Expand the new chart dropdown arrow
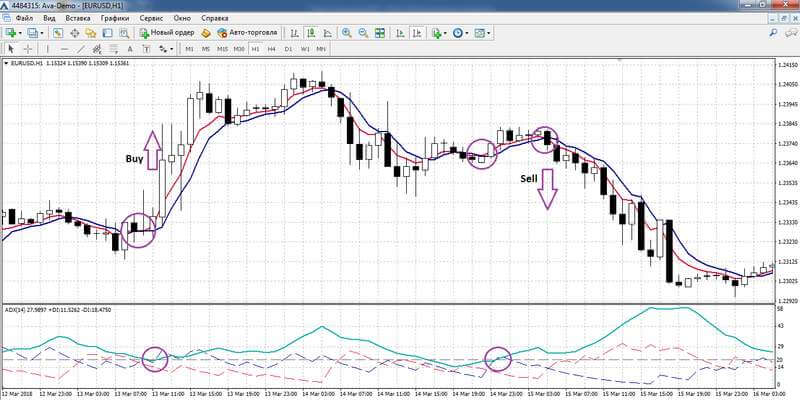Image resolution: width=800 pixels, height=400 pixels. coord(20,33)
